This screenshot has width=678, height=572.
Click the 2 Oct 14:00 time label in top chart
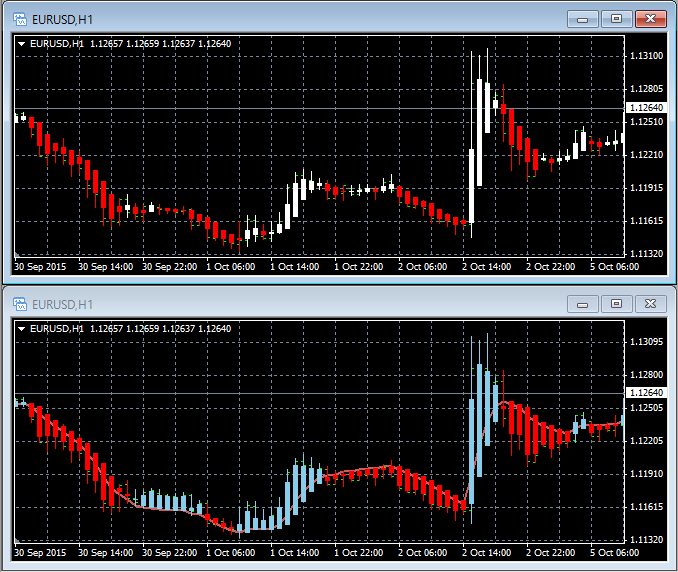[x=486, y=267]
